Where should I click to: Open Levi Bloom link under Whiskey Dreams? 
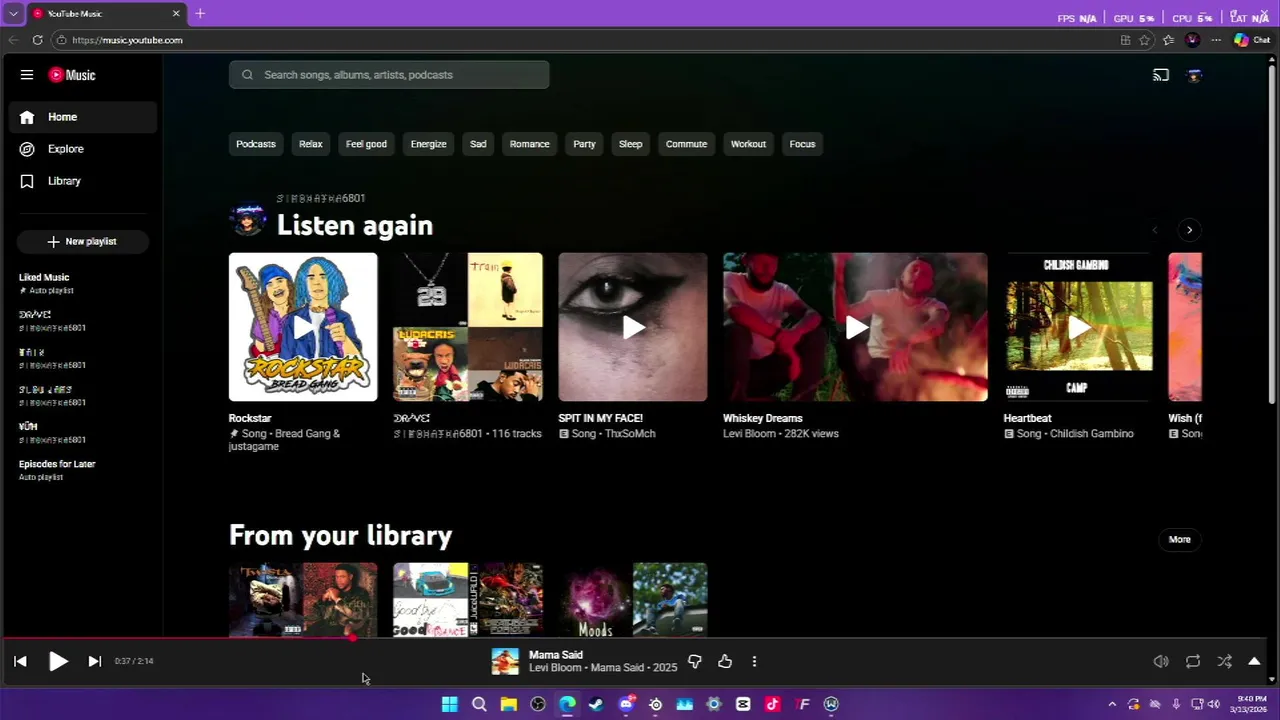click(750, 434)
